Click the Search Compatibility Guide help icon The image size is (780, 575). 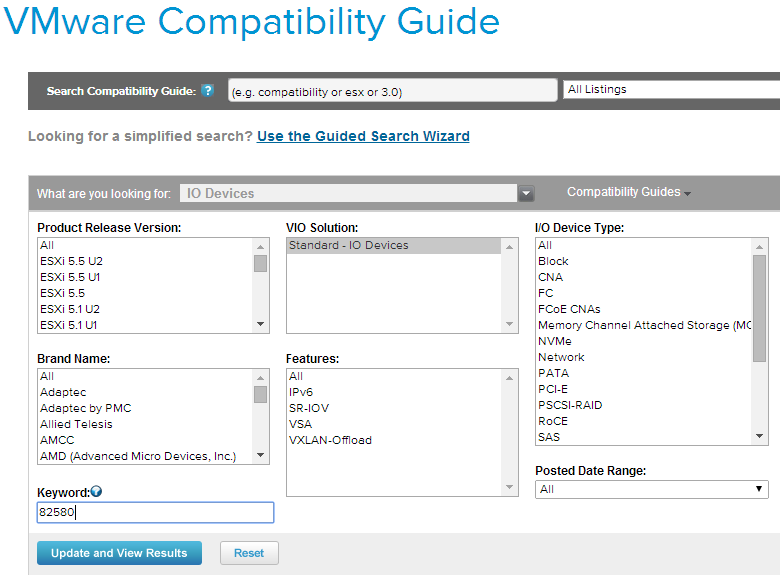click(x=208, y=91)
